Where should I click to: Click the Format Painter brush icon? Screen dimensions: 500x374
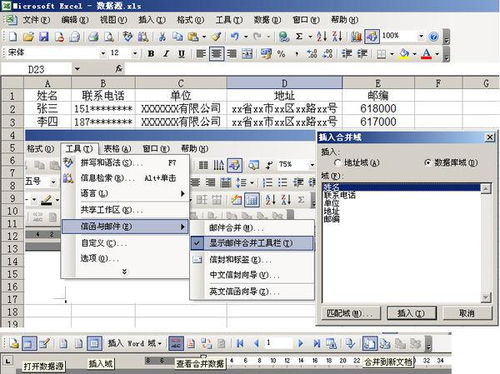[x=217, y=36]
